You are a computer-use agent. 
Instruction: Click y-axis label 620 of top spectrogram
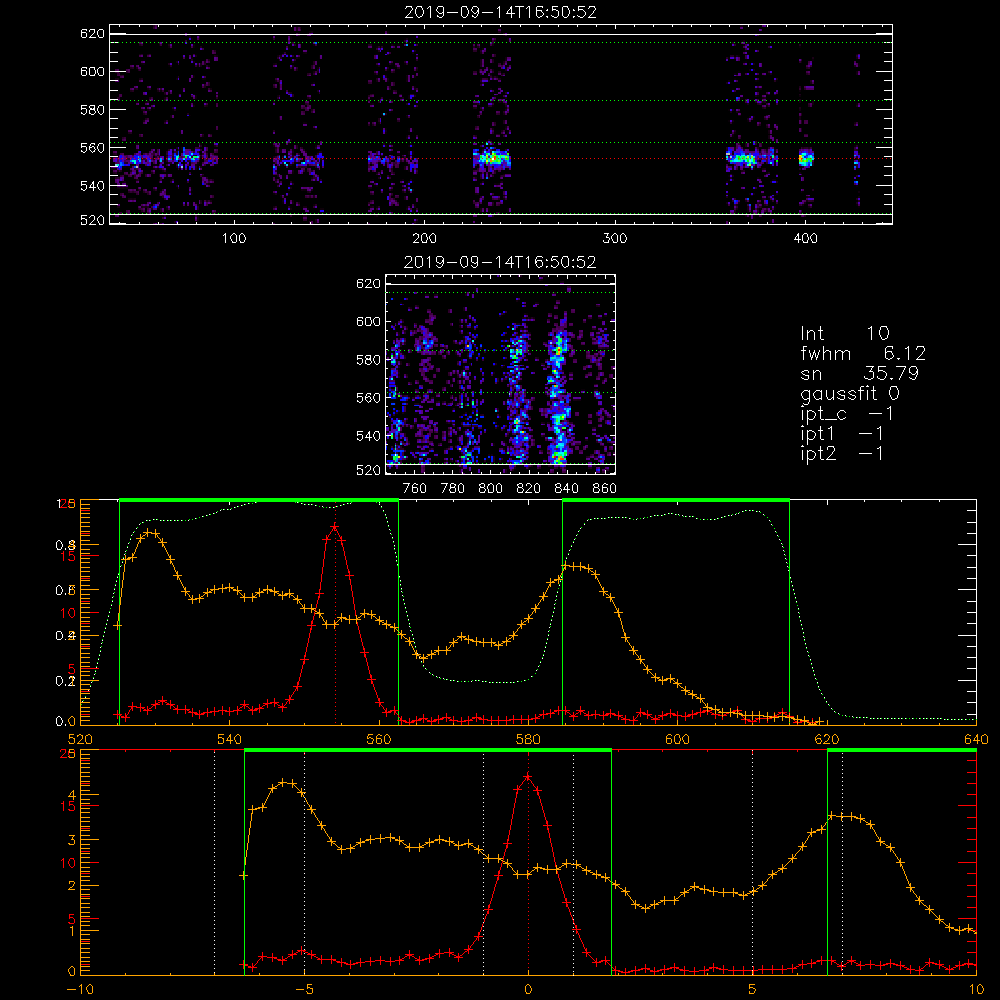tap(92, 34)
